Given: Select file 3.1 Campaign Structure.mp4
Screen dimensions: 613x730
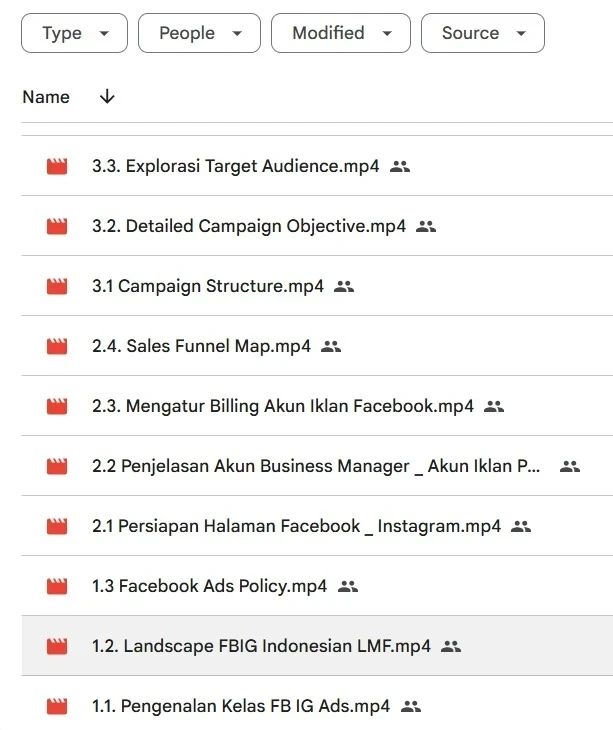Looking at the screenshot, I should pyautogui.click(x=208, y=287).
